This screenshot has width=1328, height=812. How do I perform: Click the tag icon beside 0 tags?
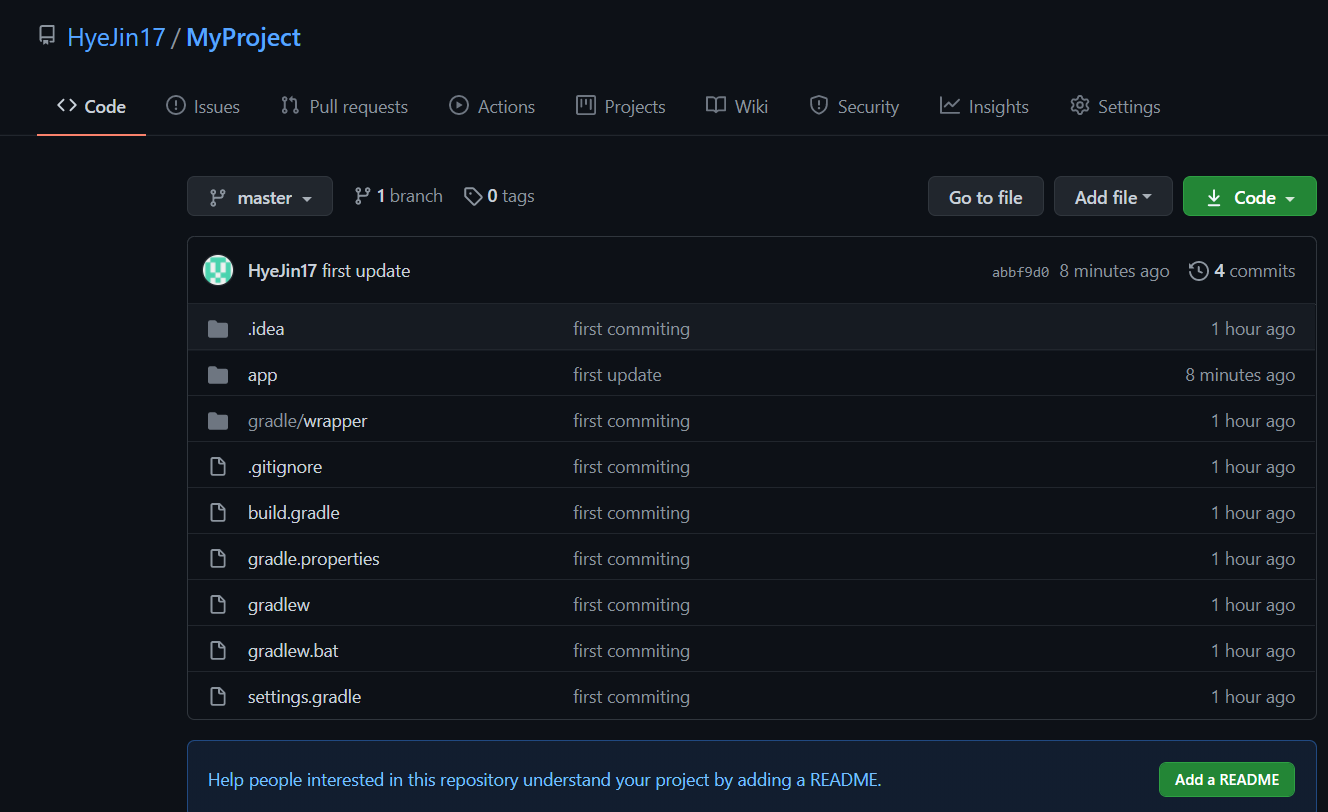click(x=473, y=196)
